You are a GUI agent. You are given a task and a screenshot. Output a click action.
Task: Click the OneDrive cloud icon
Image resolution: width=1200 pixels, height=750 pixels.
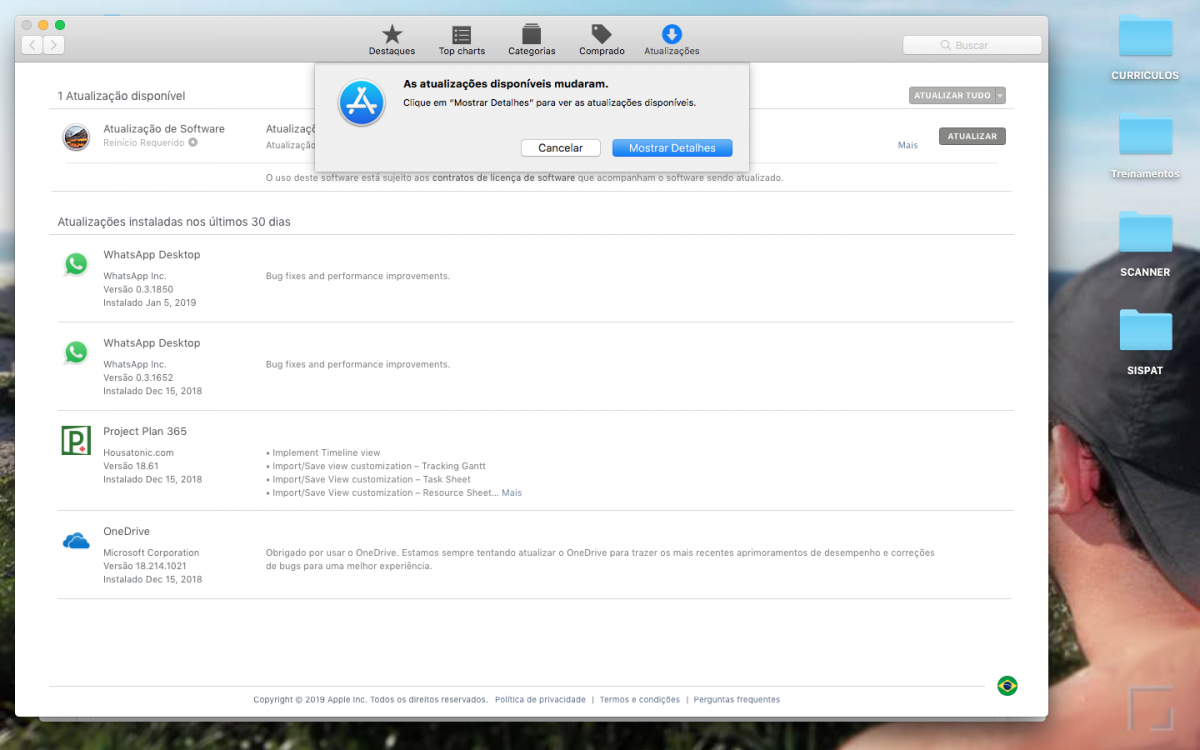(x=76, y=541)
